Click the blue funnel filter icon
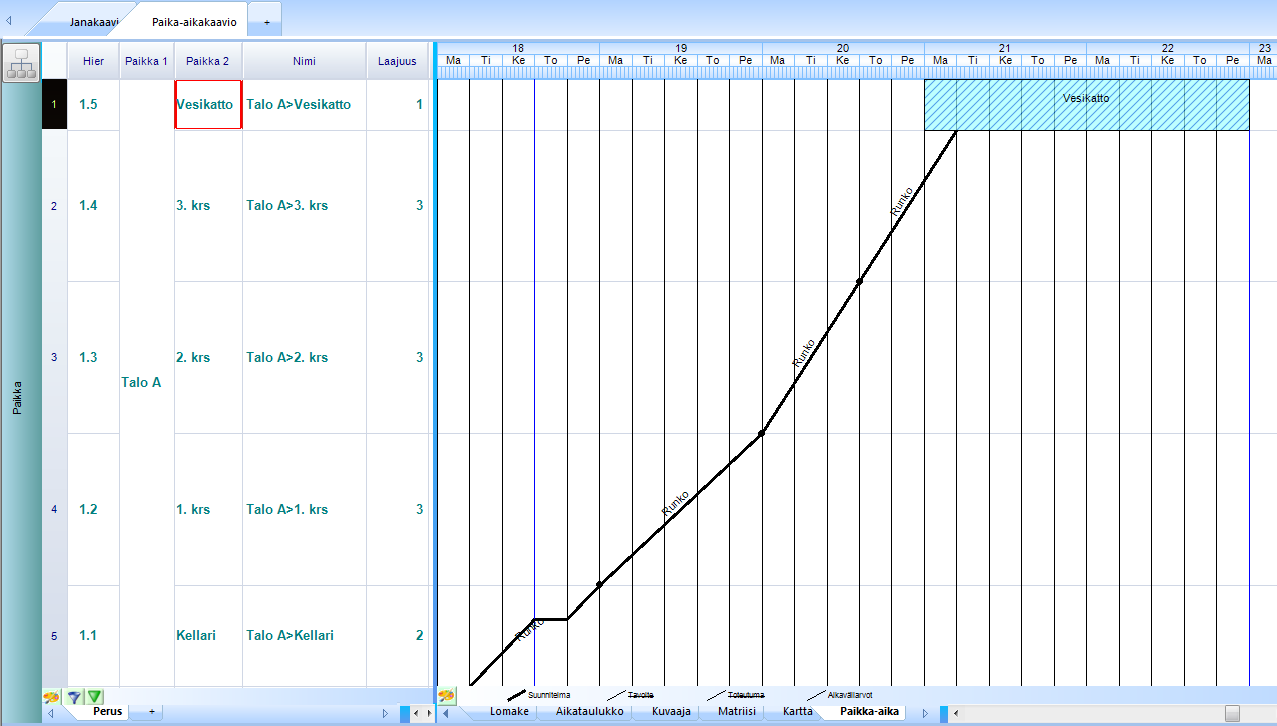The height and width of the screenshot is (726, 1277). (73, 696)
